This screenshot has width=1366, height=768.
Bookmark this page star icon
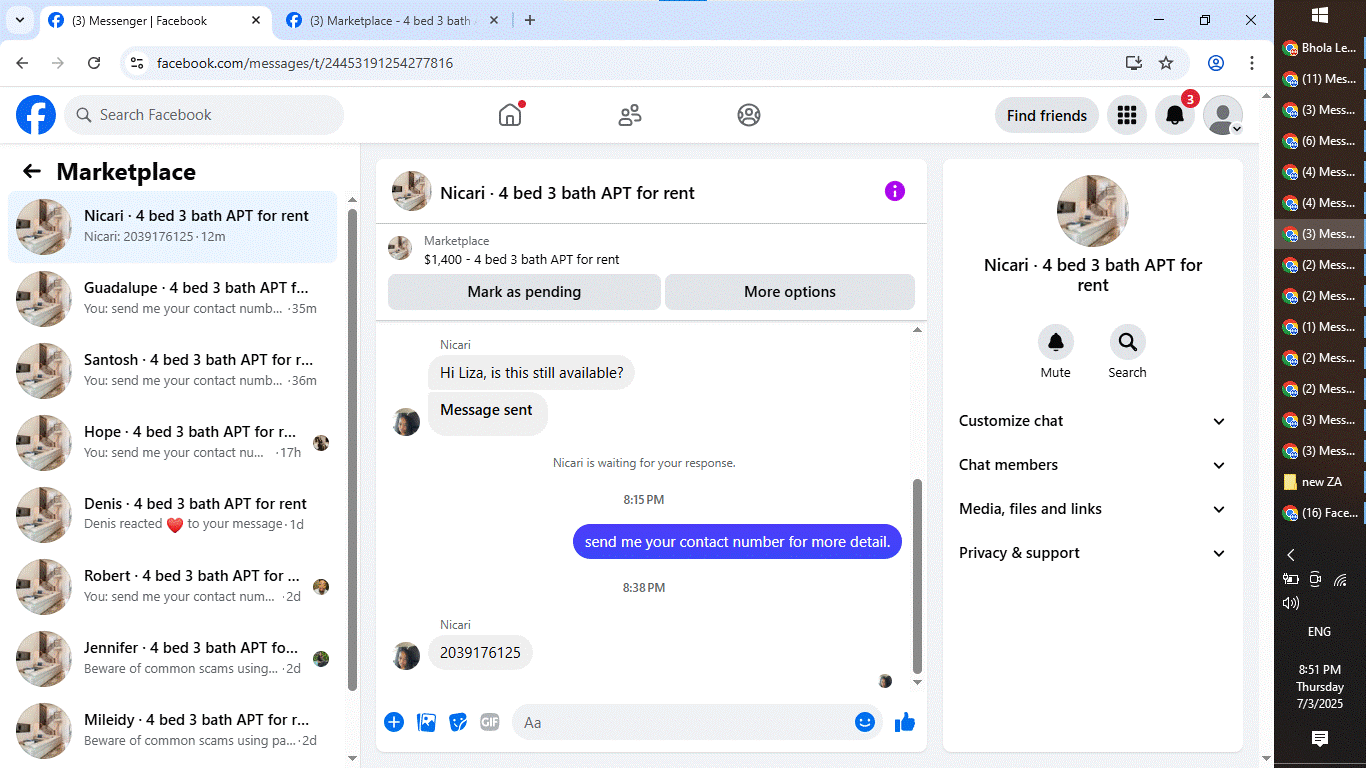point(1166,63)
